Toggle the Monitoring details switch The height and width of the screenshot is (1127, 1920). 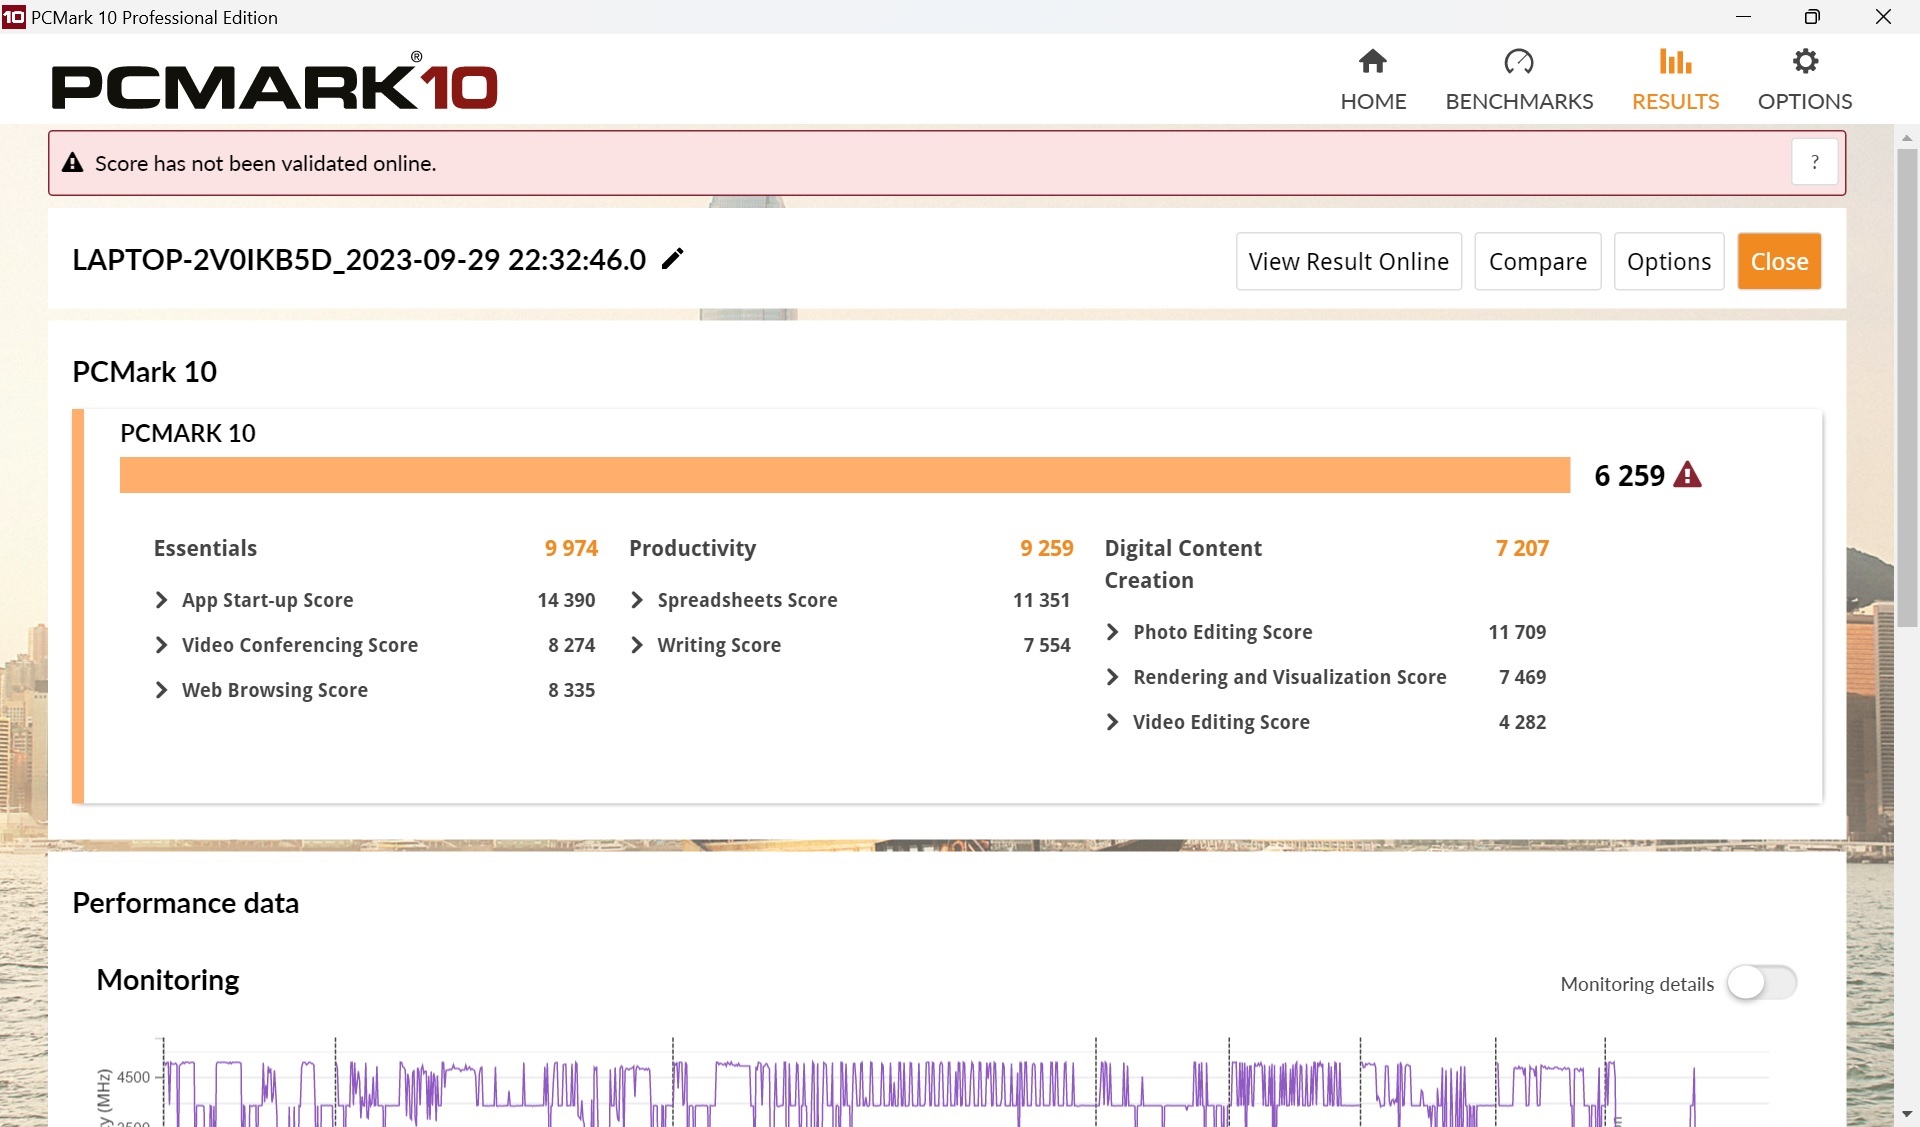1762,983
